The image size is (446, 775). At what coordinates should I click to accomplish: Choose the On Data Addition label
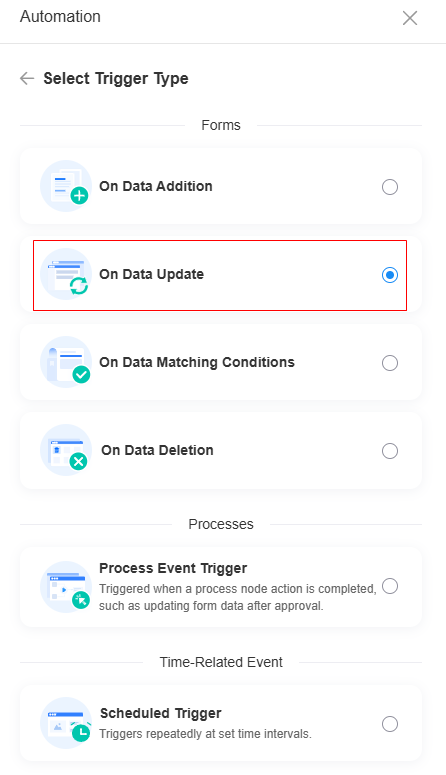156,186
